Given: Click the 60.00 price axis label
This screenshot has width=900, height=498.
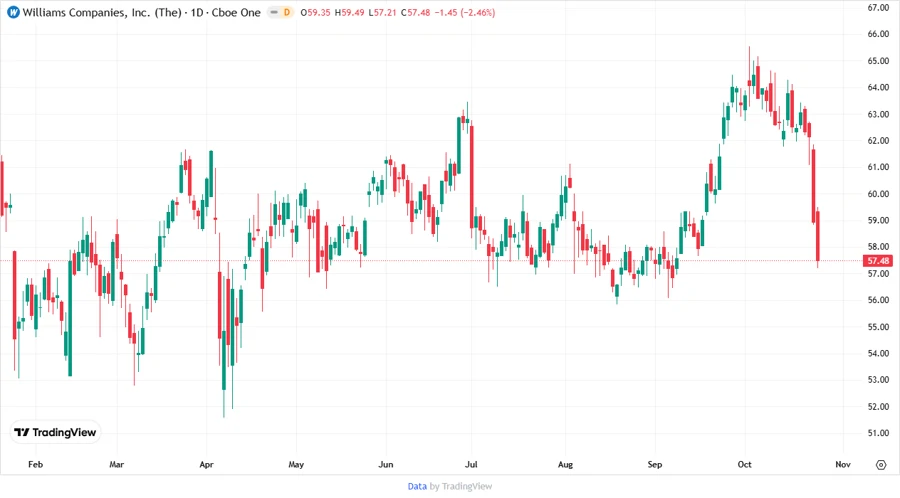Looking at the screenshot, I should (x=878, y=194).
